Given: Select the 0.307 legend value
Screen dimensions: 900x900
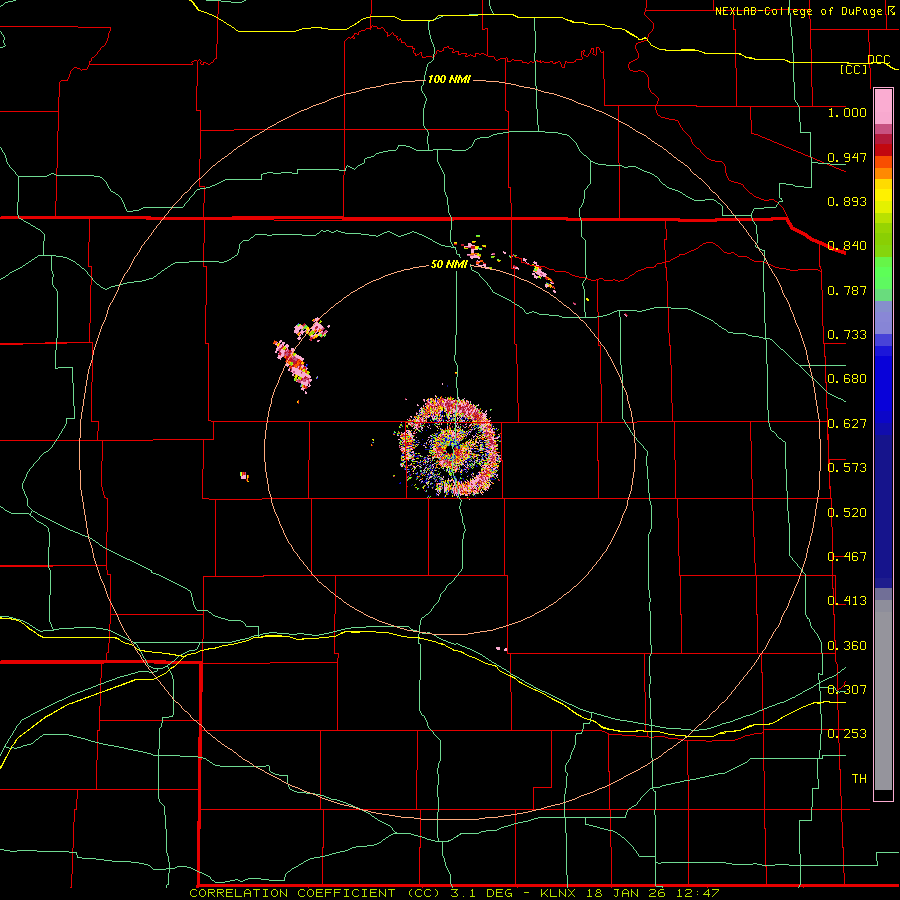Looking at the screenshot, I should (847, 690).
